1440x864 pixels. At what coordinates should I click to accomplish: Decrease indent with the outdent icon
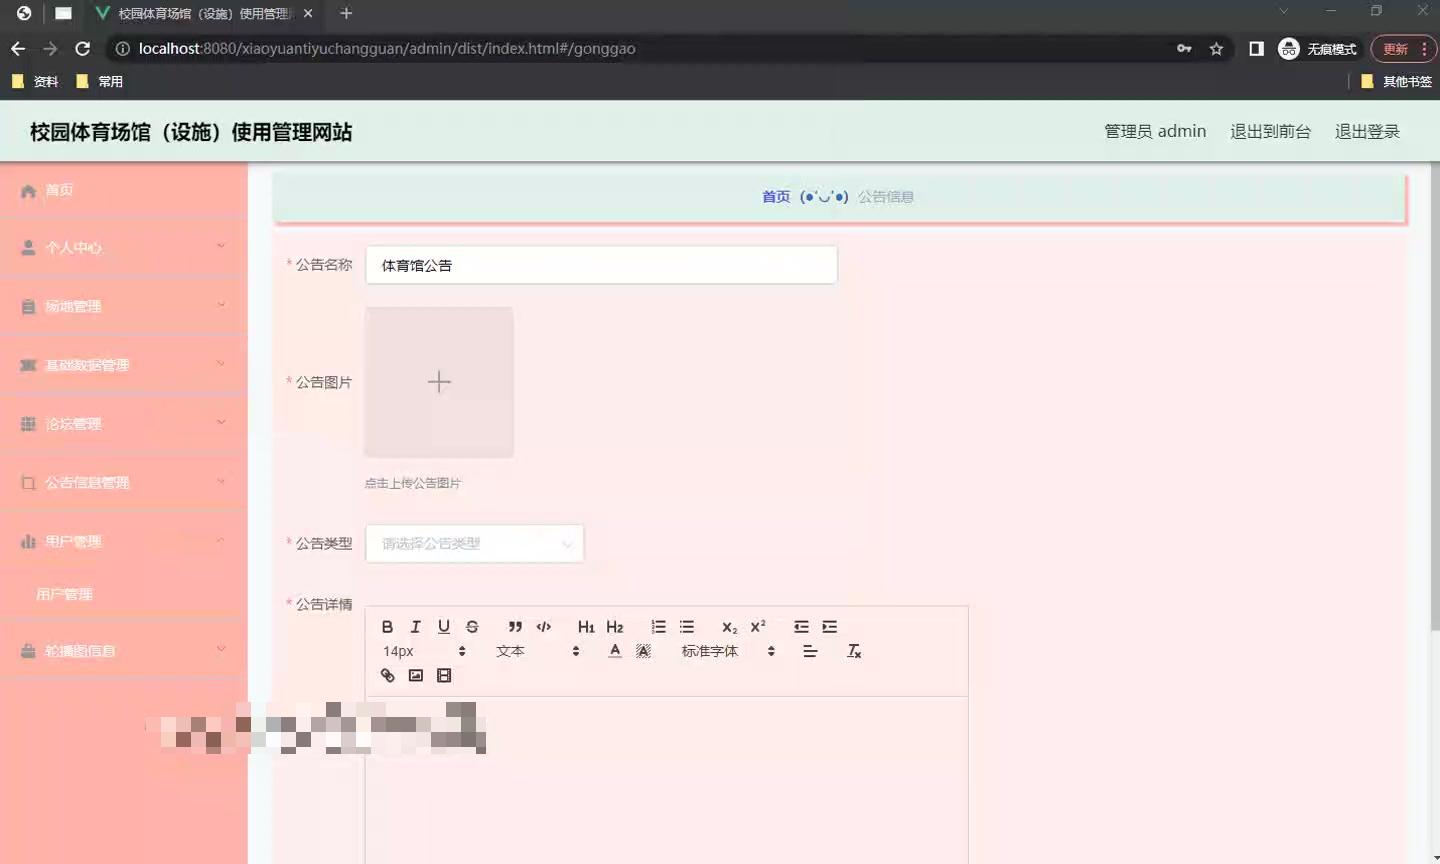tap(801, 627)
